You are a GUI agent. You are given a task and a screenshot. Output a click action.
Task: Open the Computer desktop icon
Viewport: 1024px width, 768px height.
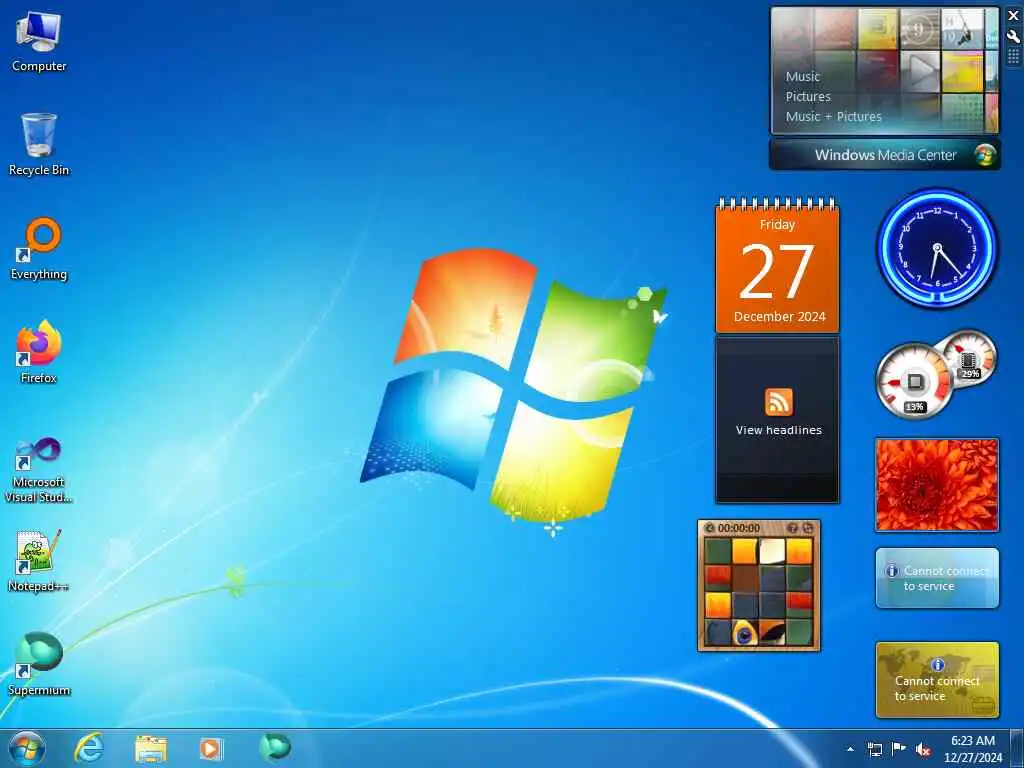(39, 41)
